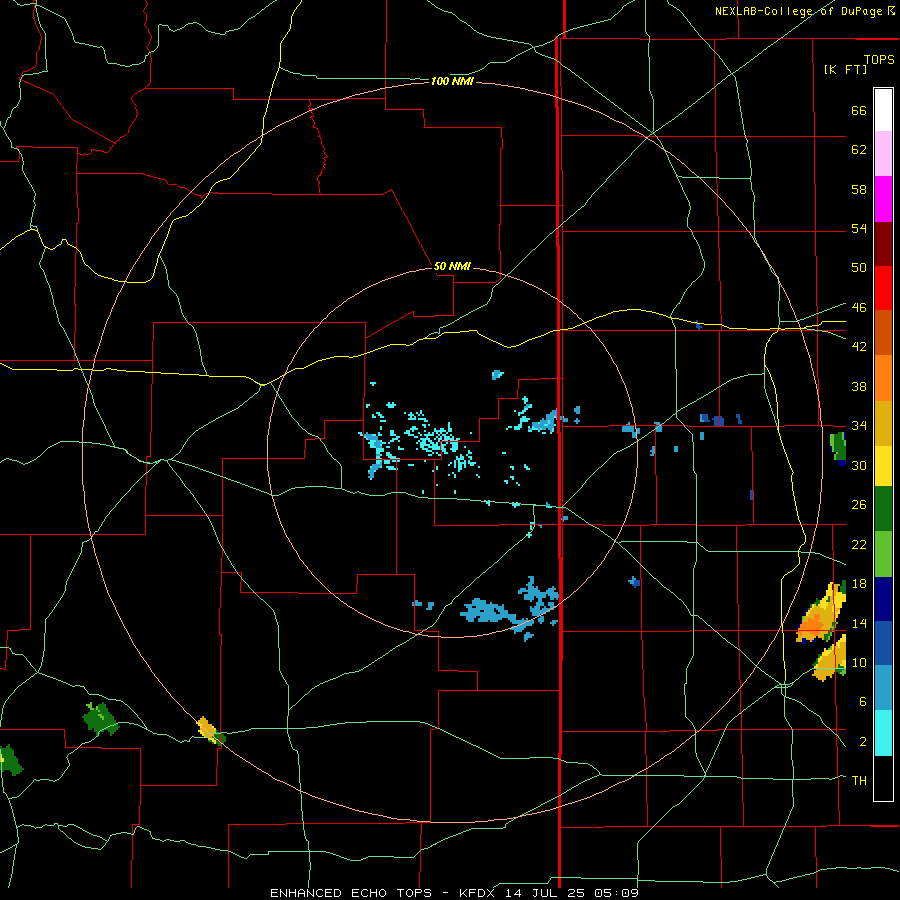900x900 pixels.
Task: Click the 100 NMI range ring label
Action: click(x=452, y=81)
